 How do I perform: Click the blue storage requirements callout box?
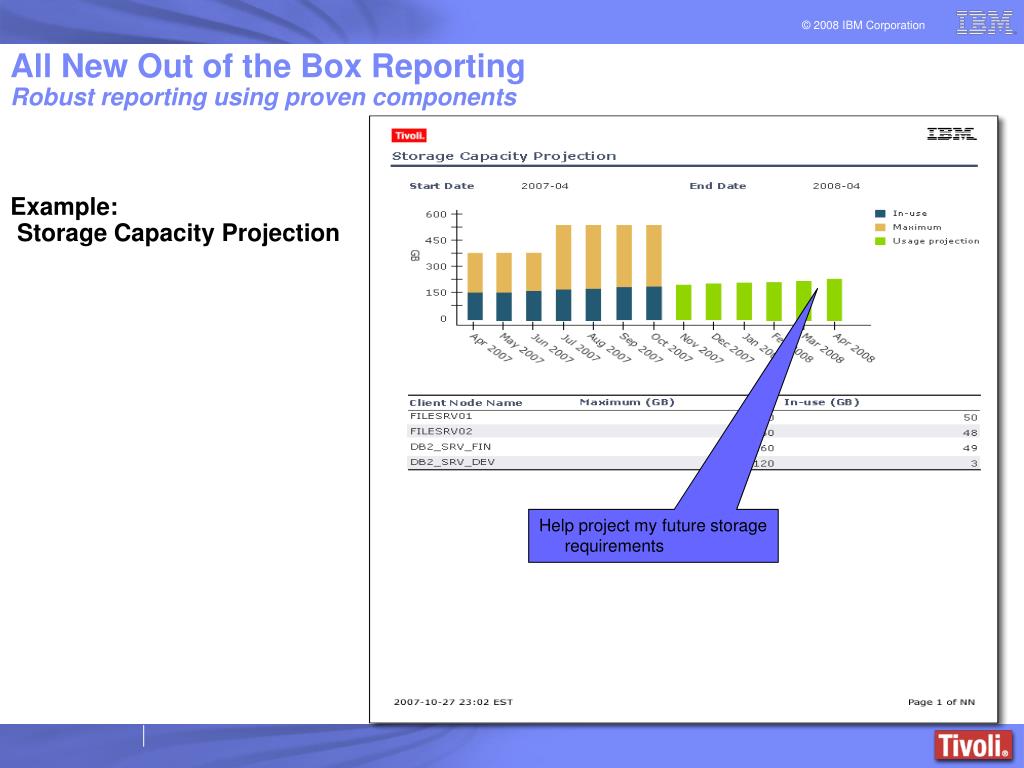tap(653, 536)
